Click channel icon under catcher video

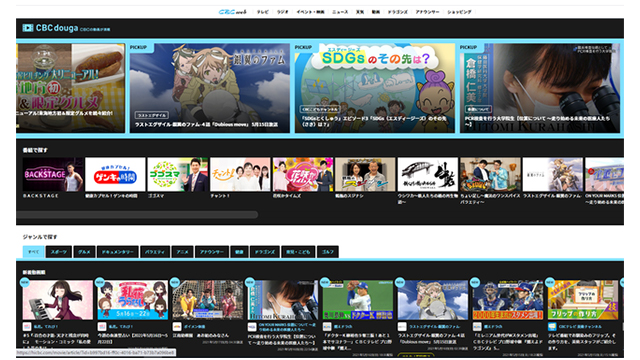coord(478,327)
